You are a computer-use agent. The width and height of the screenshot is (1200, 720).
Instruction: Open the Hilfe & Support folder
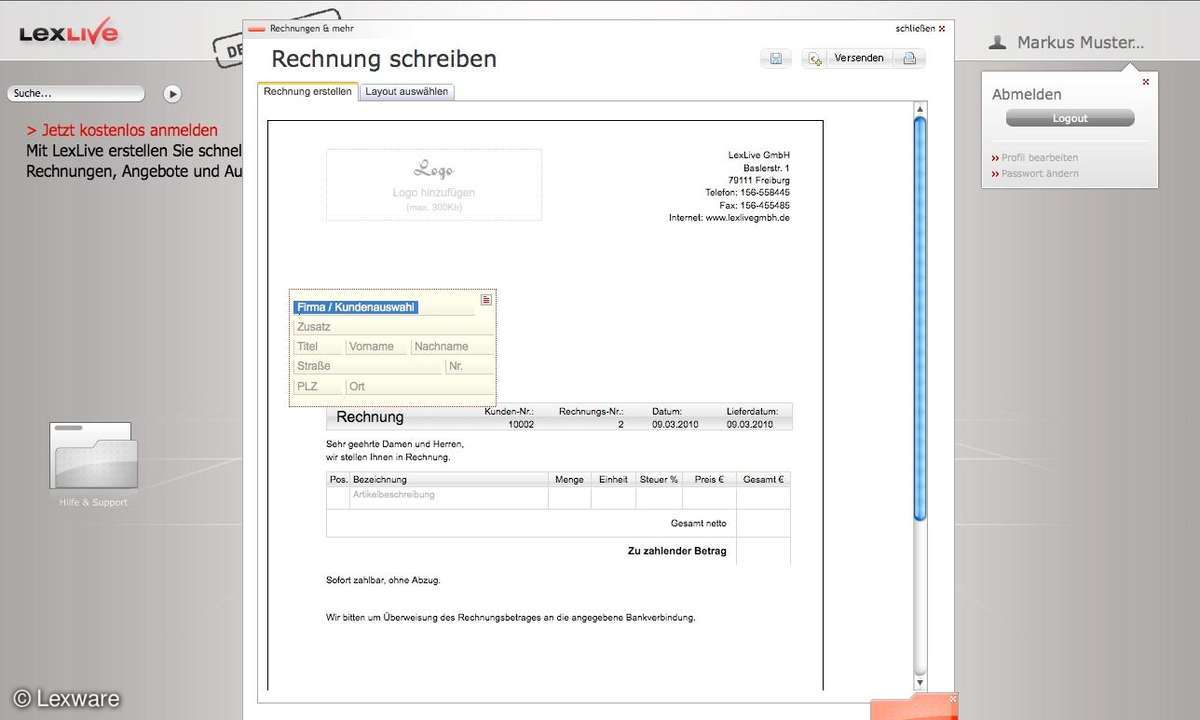point(93,458)
